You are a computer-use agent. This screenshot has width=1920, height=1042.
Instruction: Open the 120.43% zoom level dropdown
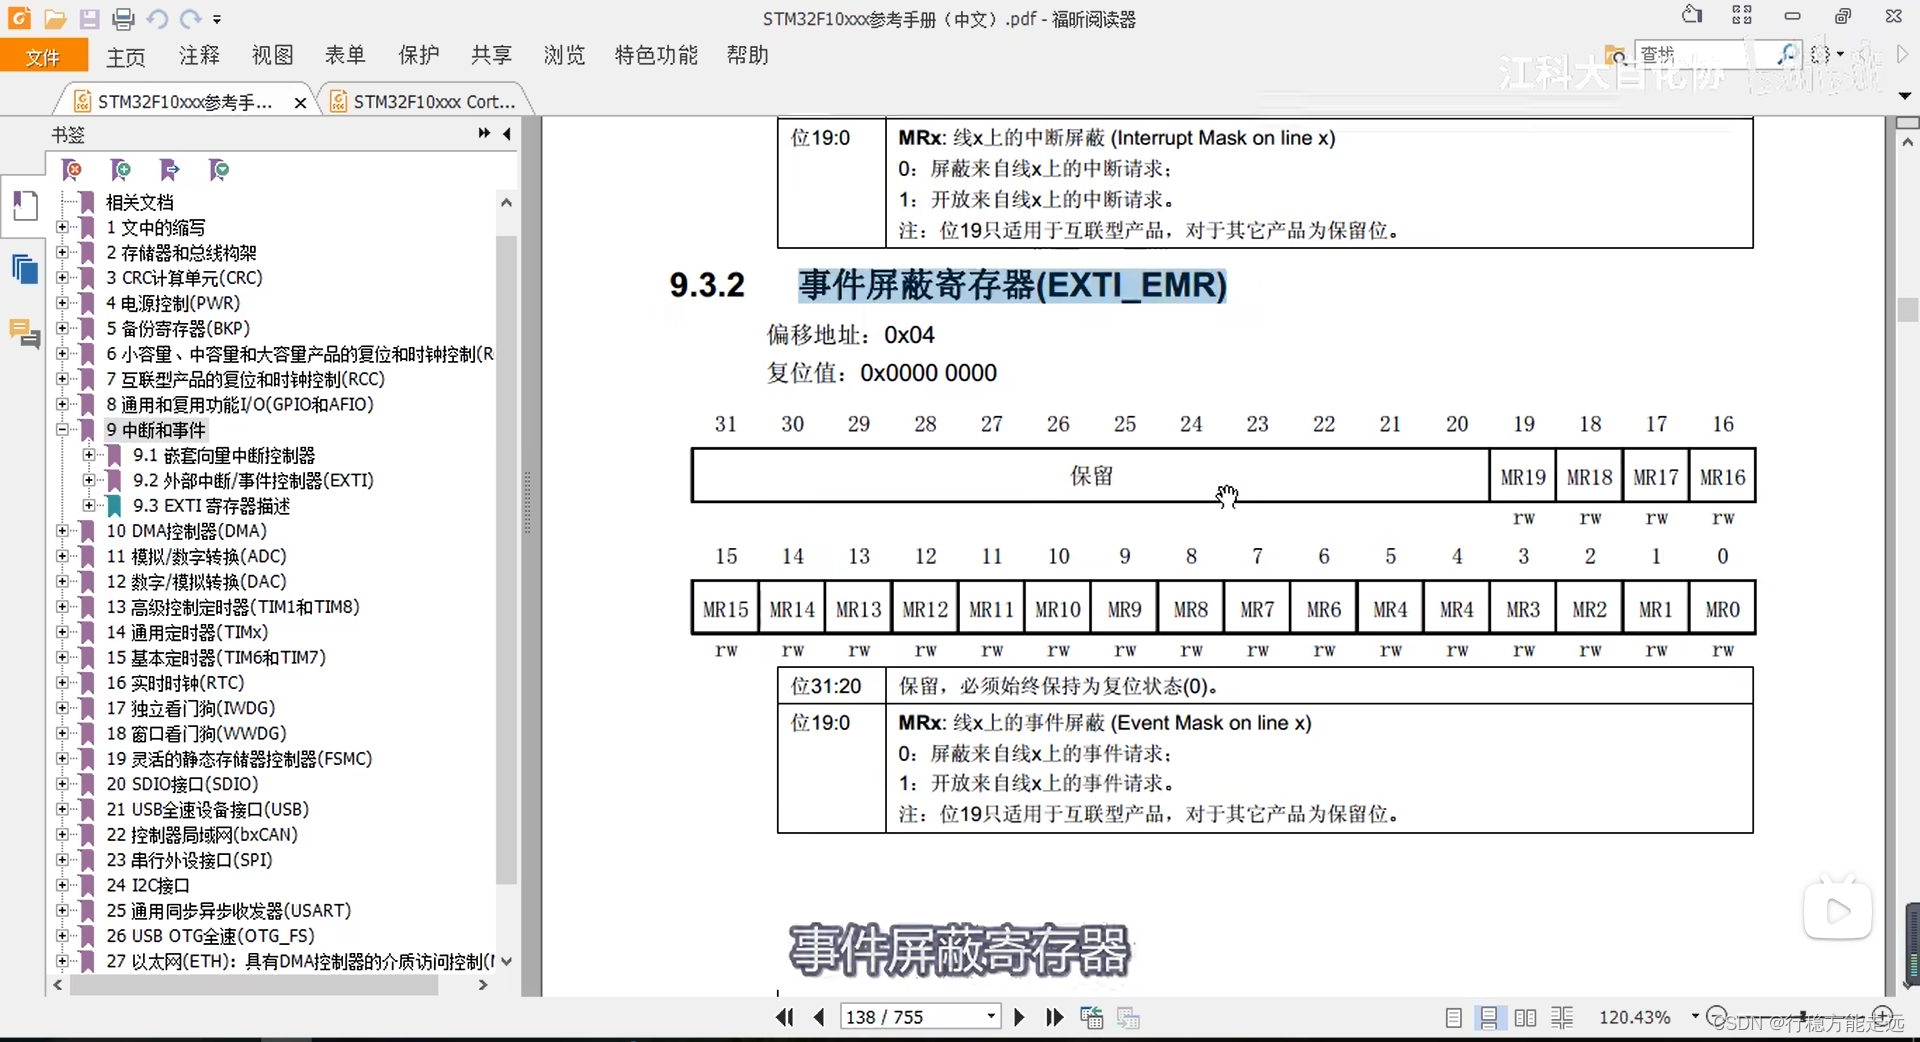click(1695, 1016)
